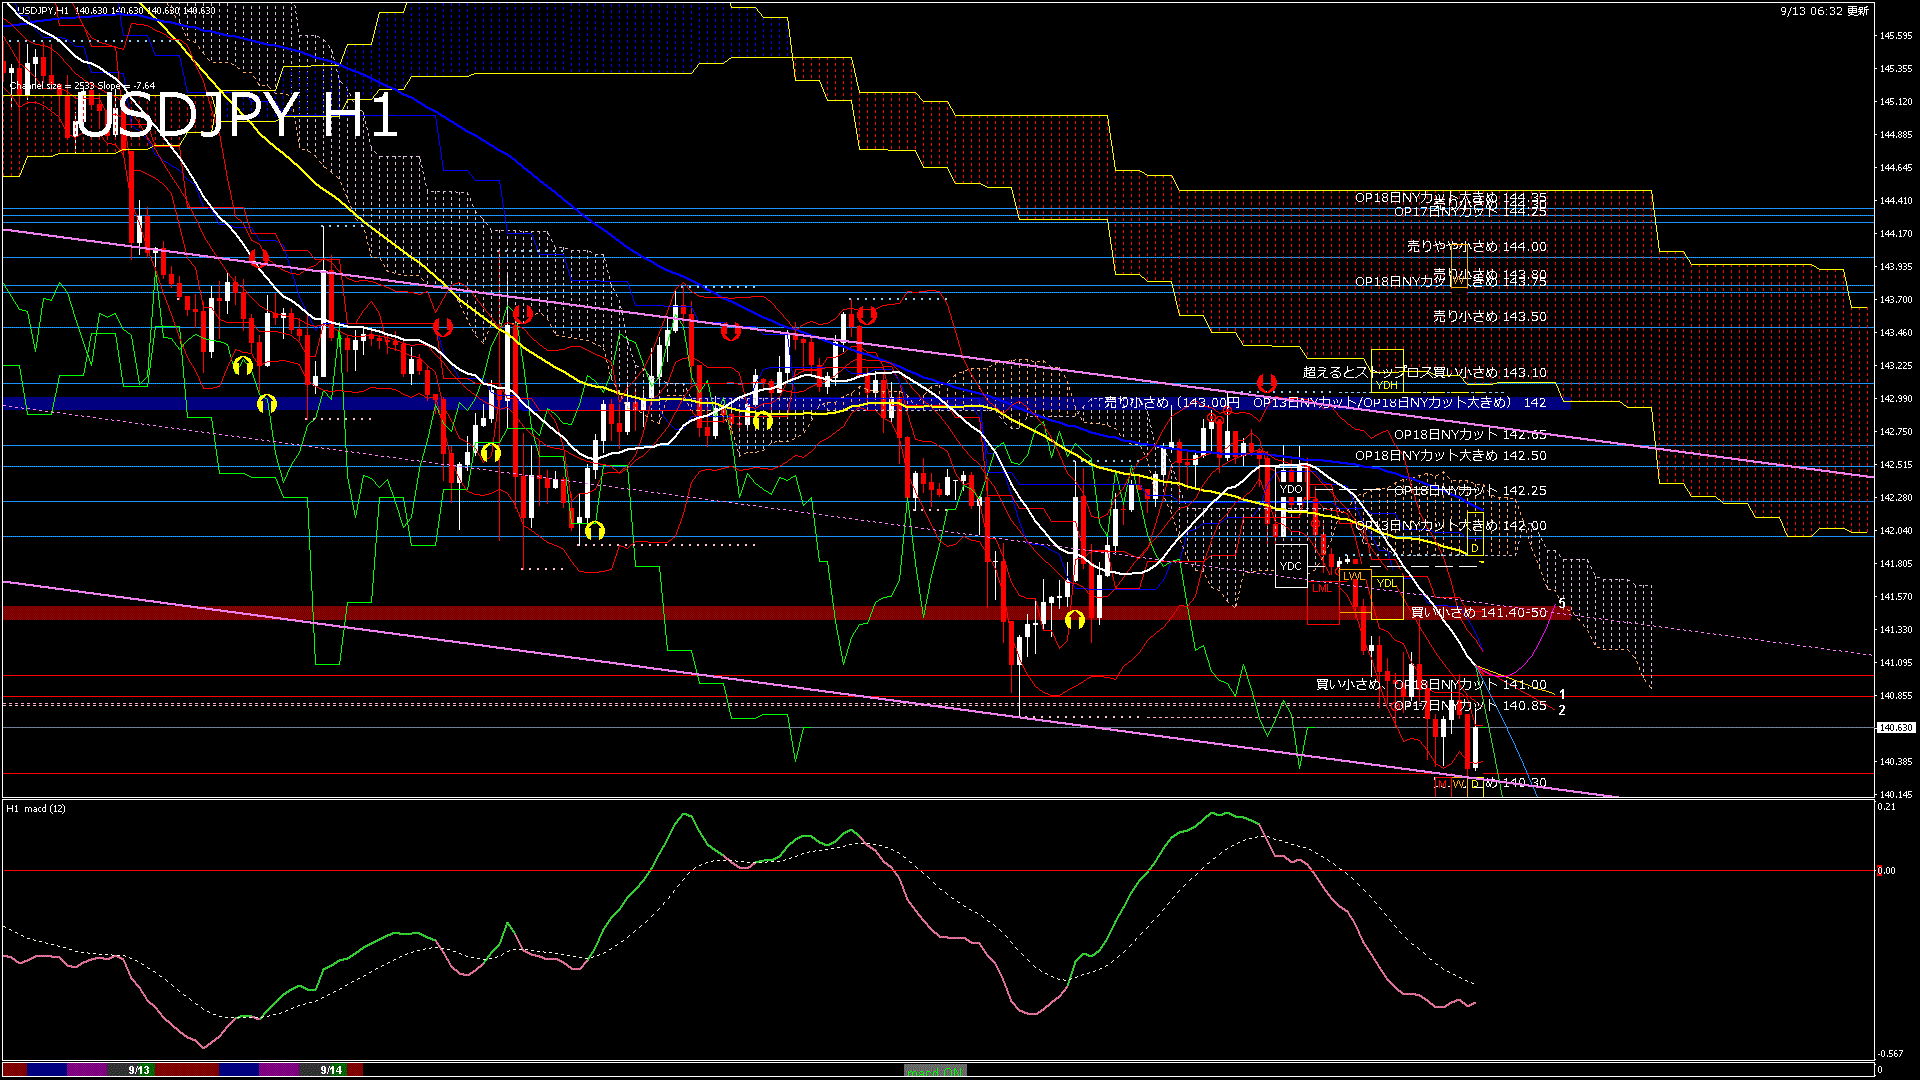Select the current price tag 140.630
Viewport: 1920px width, 1080px height.
[x=1896, y=728]
